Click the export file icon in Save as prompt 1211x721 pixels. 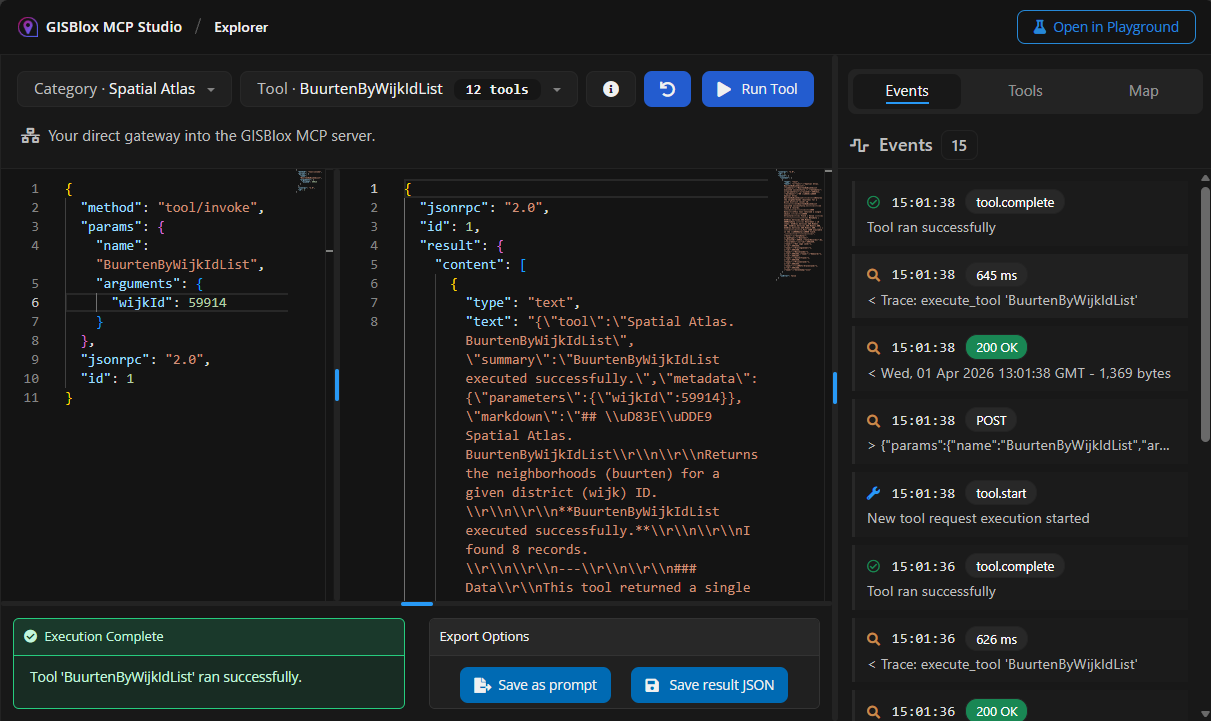(482, 685)
